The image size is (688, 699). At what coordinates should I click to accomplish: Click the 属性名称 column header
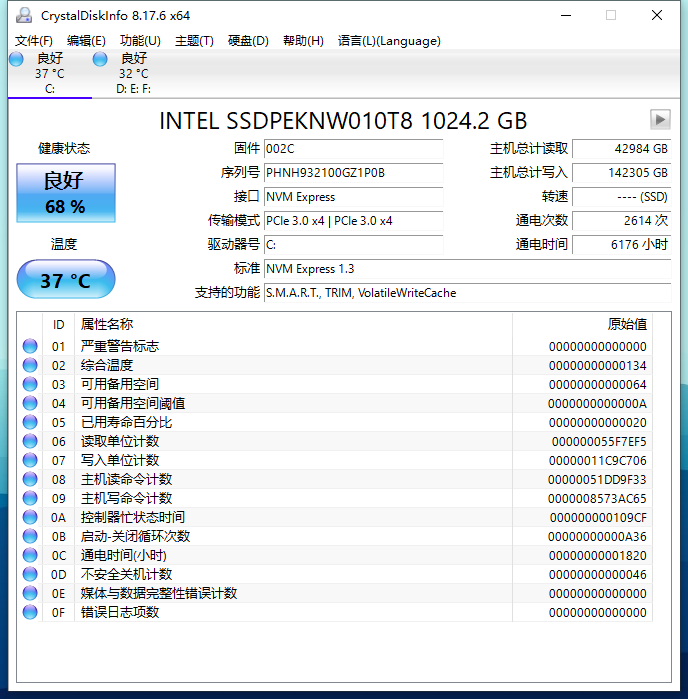pos(293,325)
